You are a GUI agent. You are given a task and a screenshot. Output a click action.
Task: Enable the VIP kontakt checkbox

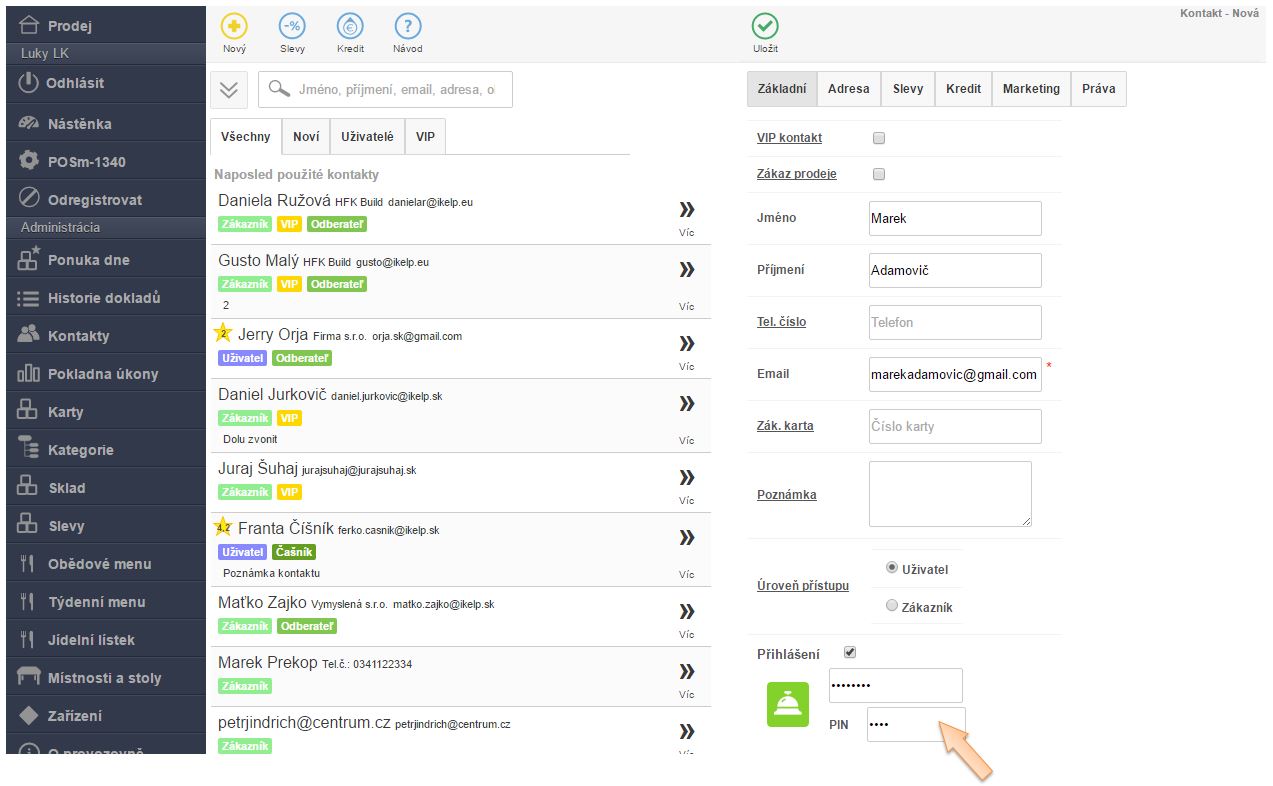(x=879, y=138)
